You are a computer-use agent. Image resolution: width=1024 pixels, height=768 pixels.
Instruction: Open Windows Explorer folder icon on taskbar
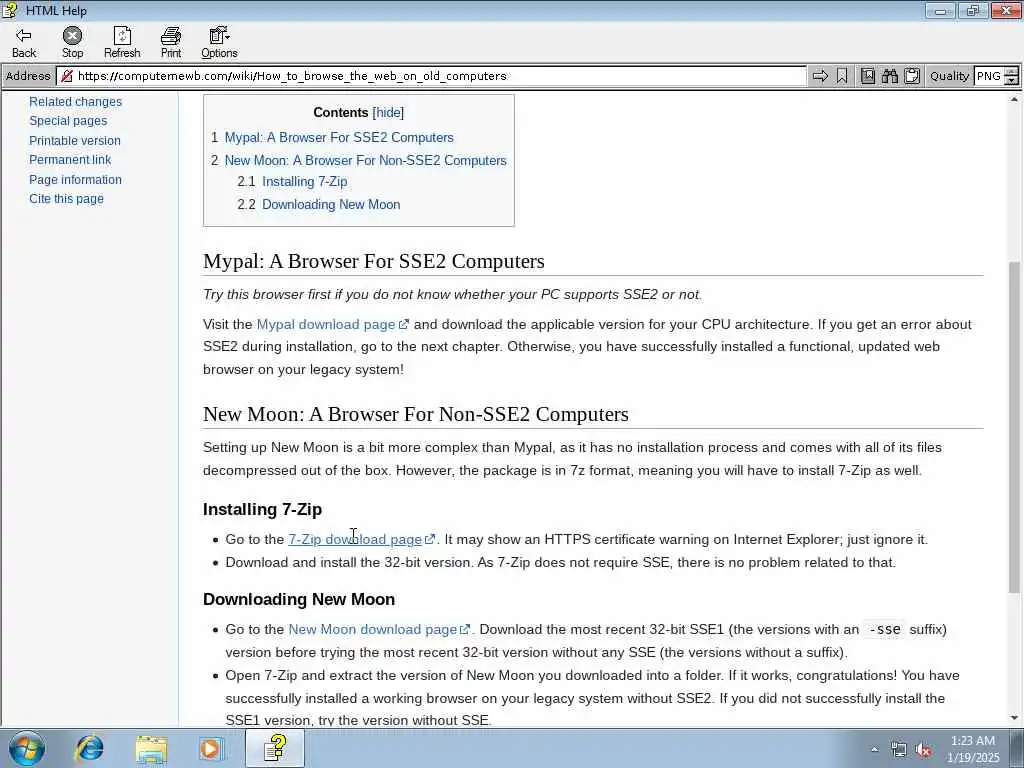(152, 748)
